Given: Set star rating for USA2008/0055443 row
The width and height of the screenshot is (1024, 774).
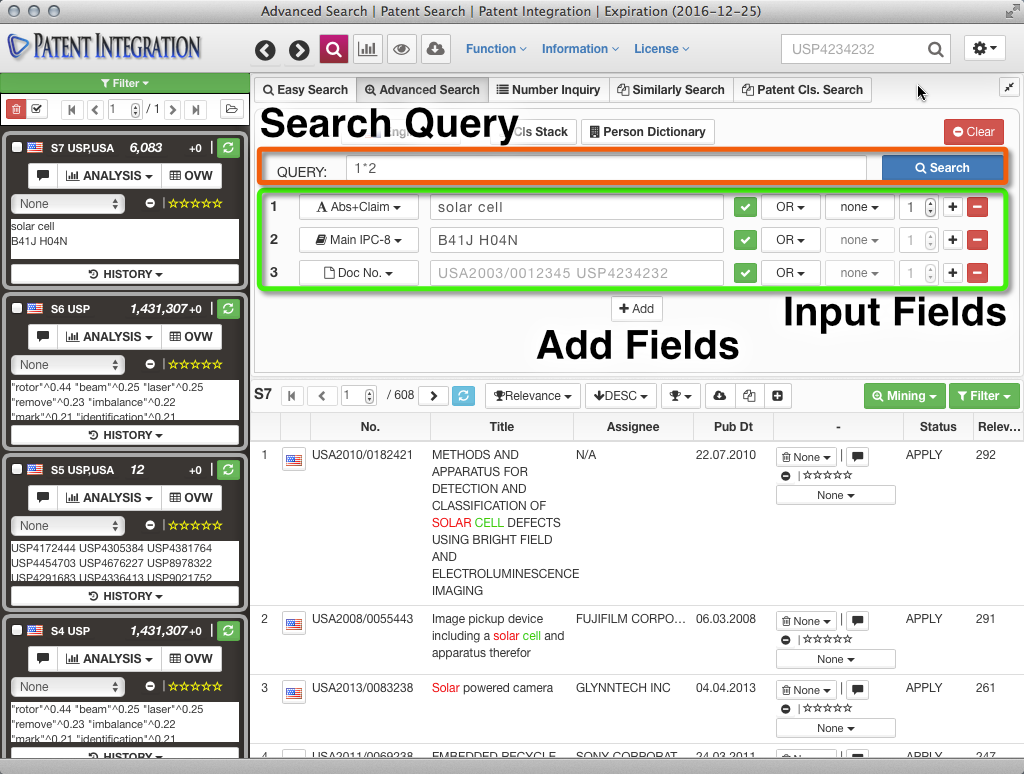Looking at the screenshot, I should [827, 639].
